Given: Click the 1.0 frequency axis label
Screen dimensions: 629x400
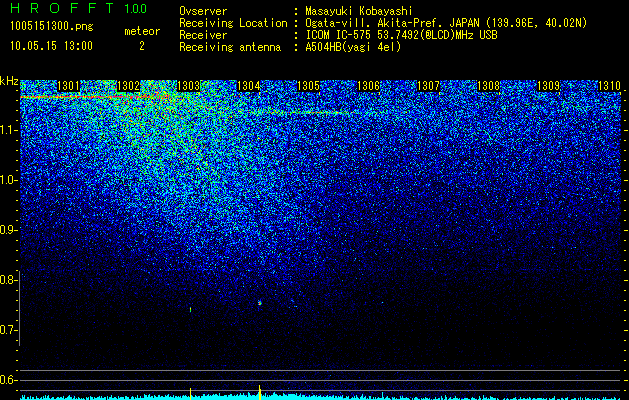Looking at the screenshot, I should 8,180.
